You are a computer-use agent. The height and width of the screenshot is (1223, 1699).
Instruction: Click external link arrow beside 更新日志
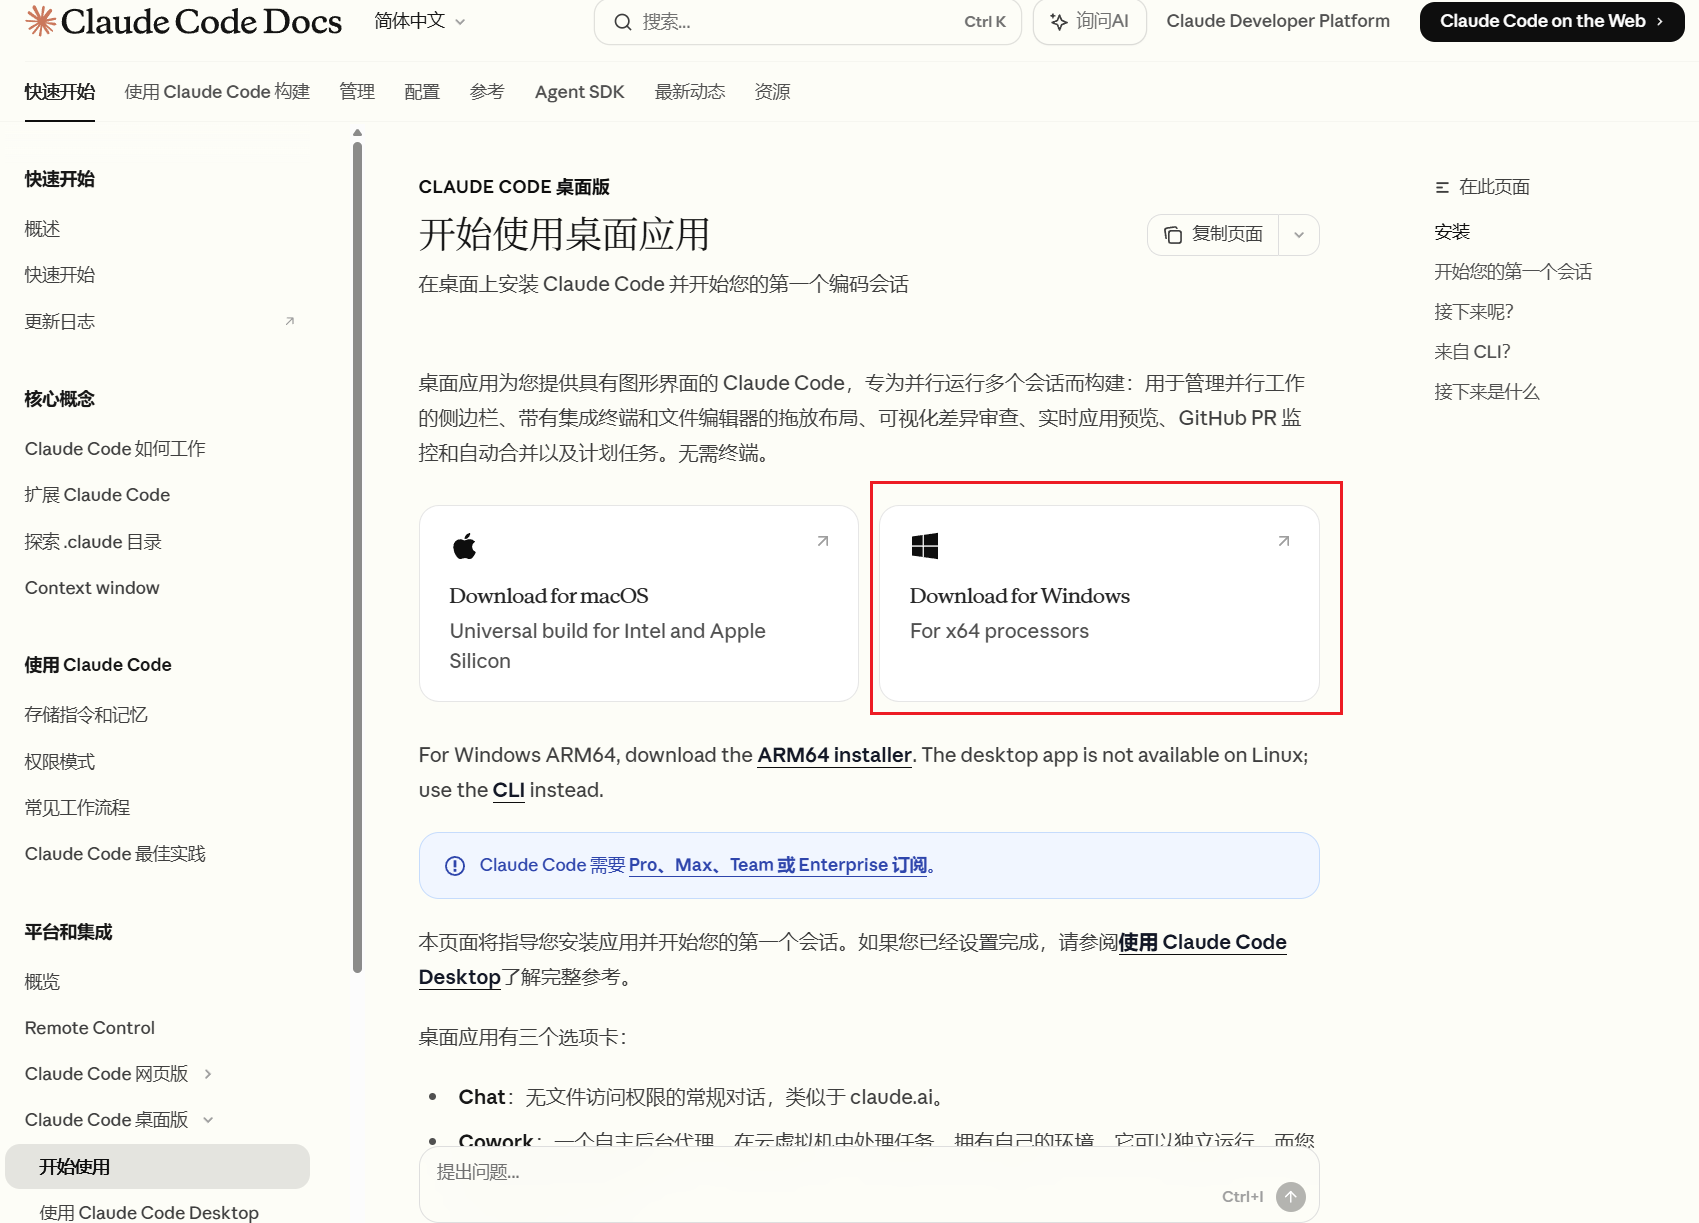pyautogui.click(x=290, y=321)
